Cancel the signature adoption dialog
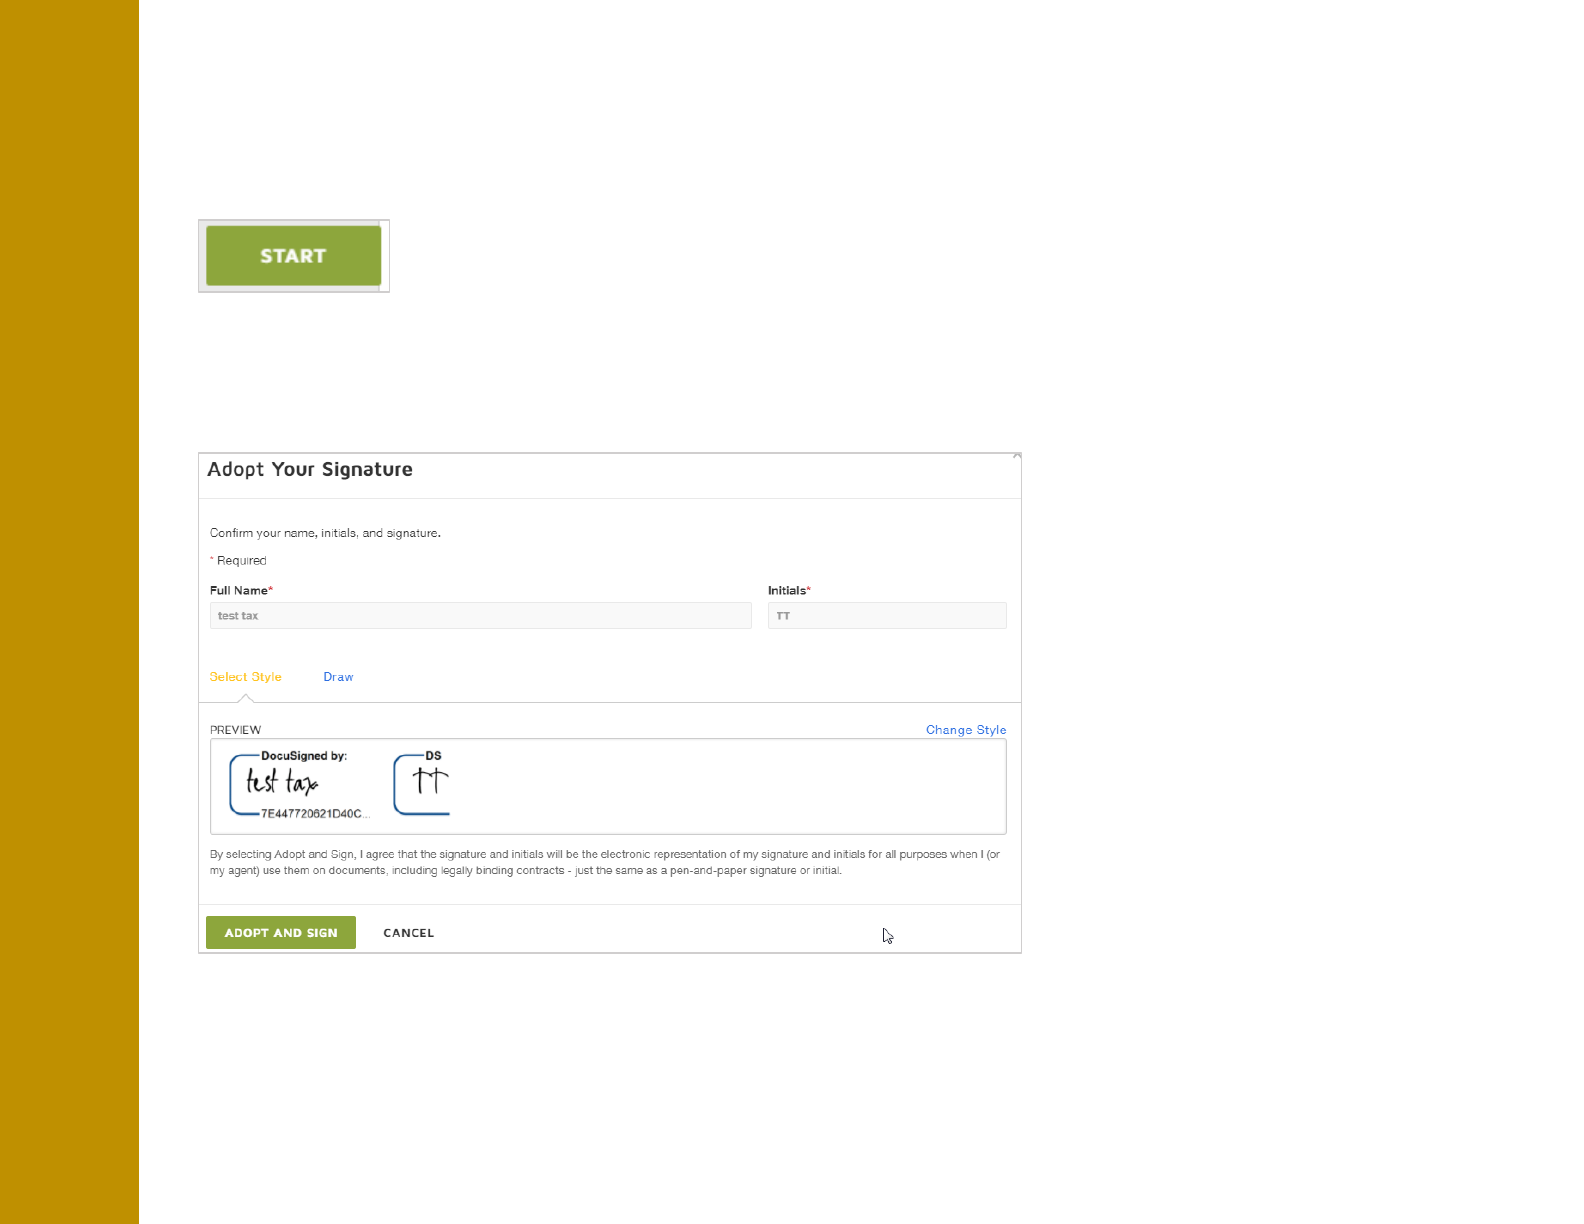 408,933
